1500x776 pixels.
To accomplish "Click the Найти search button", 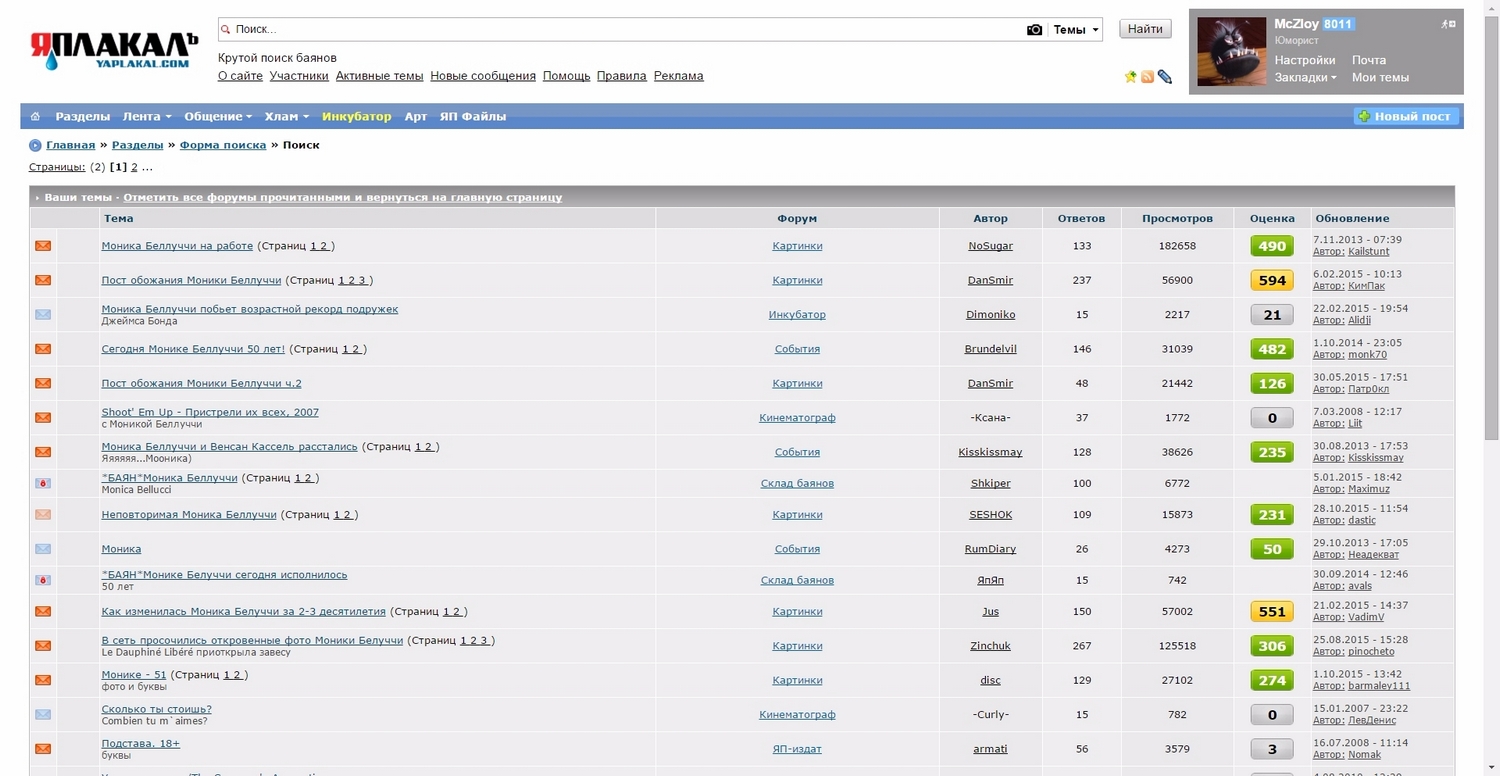I will click(1145, 29).
